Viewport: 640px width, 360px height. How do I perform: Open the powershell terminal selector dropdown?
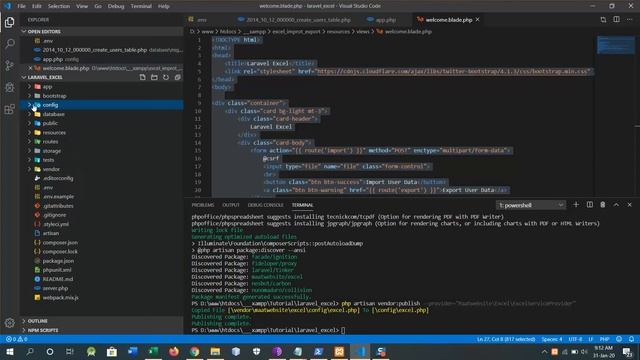(531, 205)
